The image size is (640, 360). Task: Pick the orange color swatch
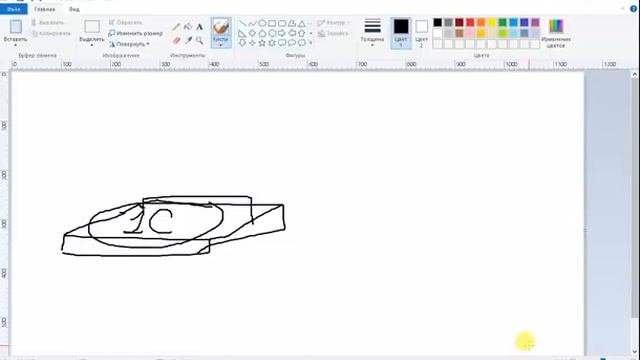[481, 22]
